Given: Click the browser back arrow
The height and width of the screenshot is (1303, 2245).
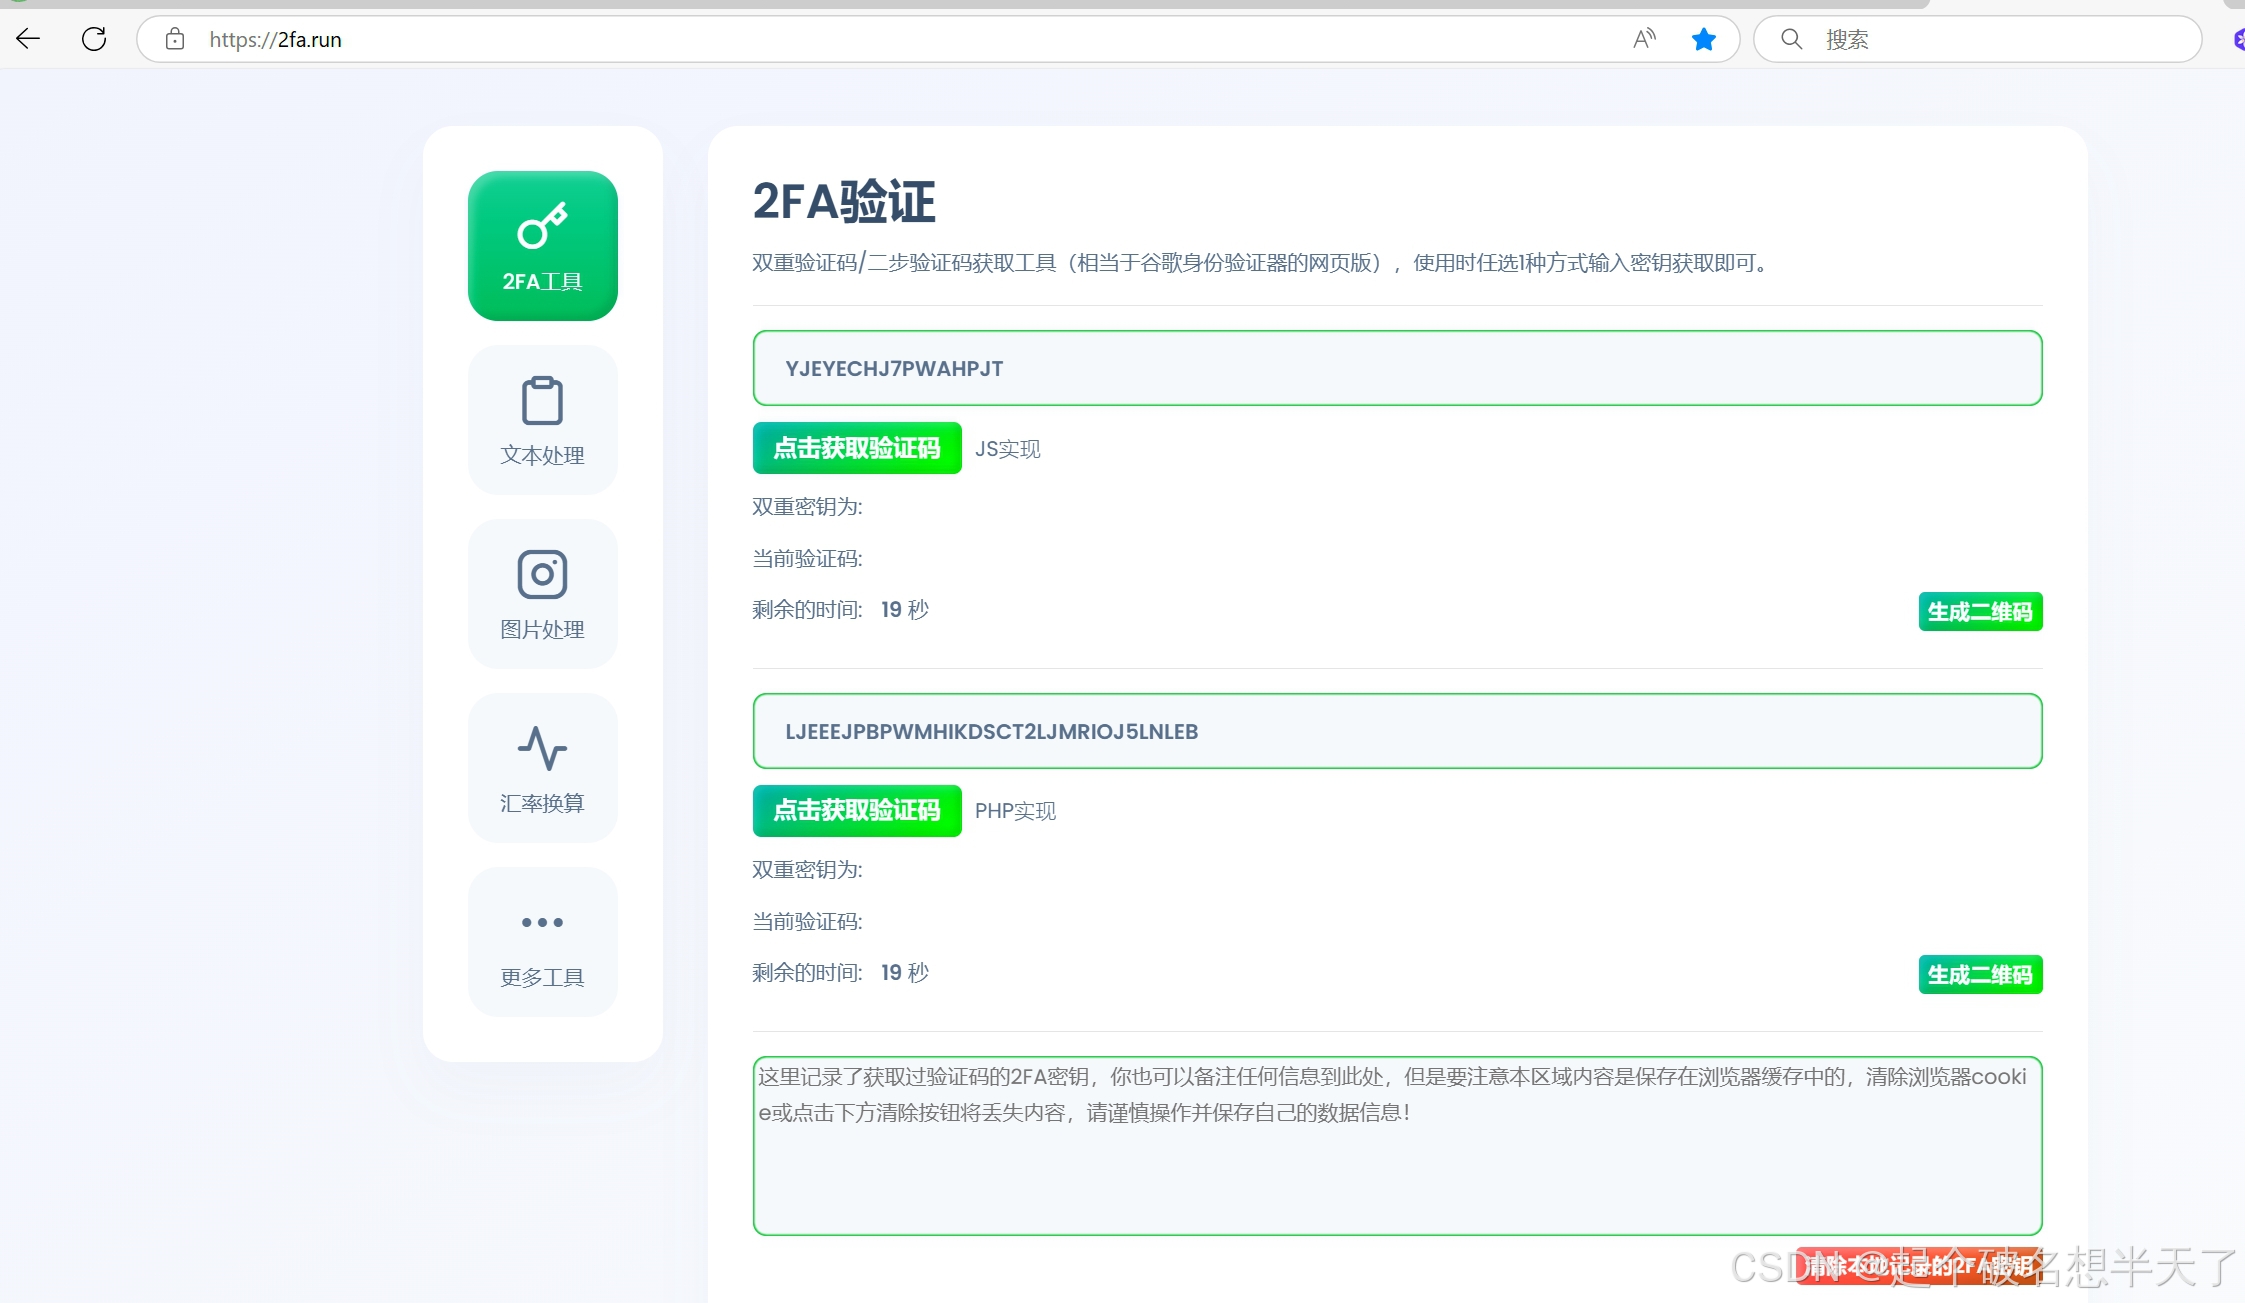Looking at the screenshot, I should [x=28, y=39].
